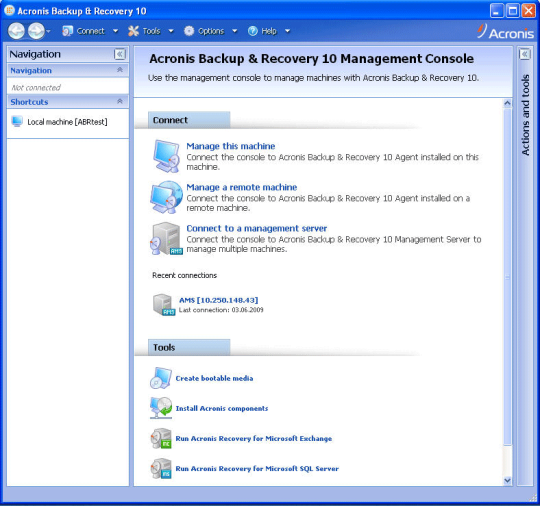Click the Create bootable media icon

pyautogui.click(x=161, y=378)
